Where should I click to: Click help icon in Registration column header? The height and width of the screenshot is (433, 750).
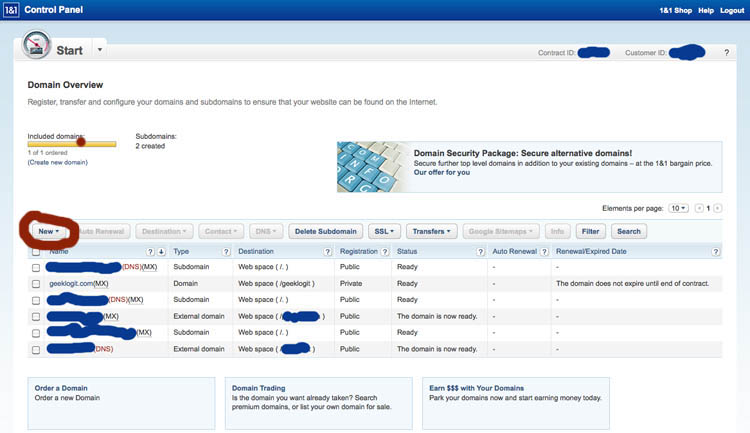point(388,252)
